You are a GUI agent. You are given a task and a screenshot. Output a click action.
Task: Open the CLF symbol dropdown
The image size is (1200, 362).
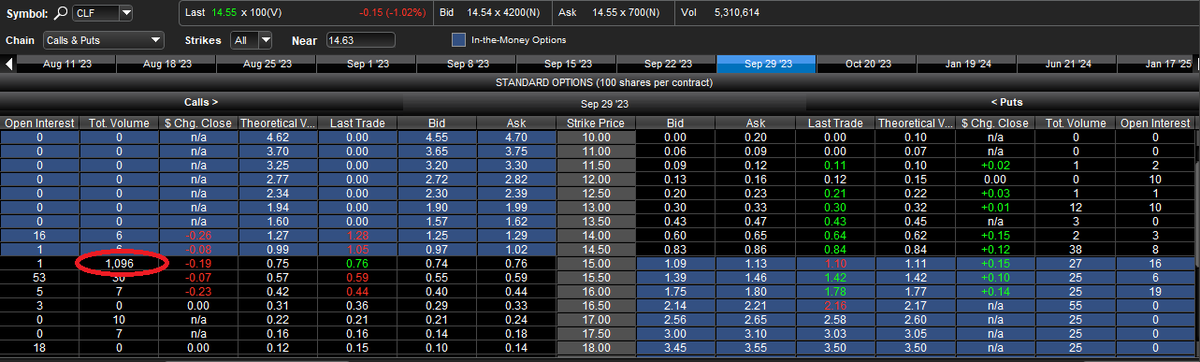coord(125,13)
